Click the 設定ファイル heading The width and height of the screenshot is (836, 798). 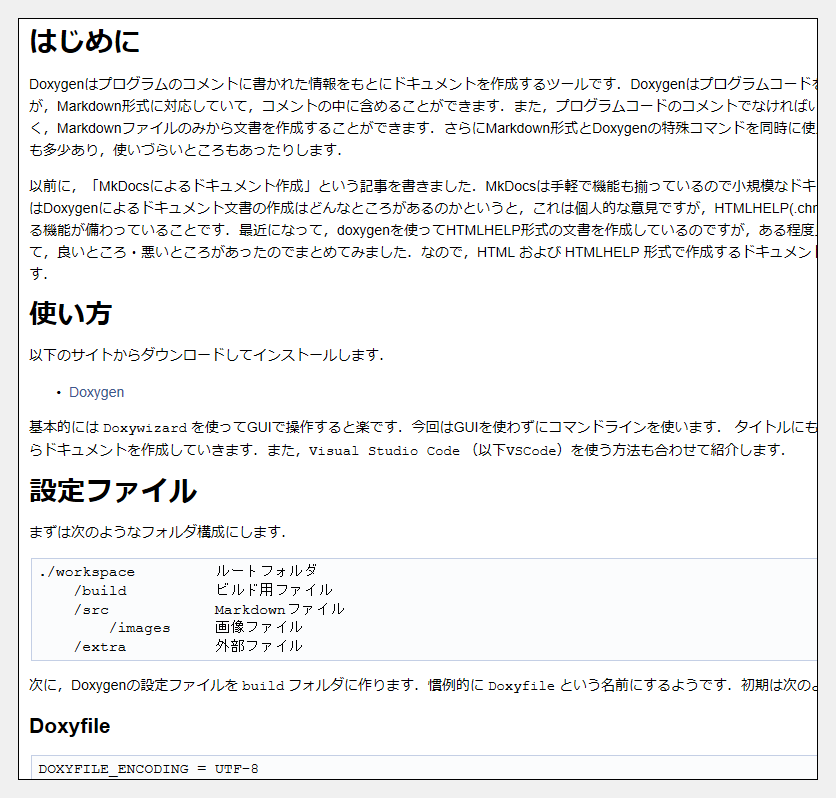[113, 490]
